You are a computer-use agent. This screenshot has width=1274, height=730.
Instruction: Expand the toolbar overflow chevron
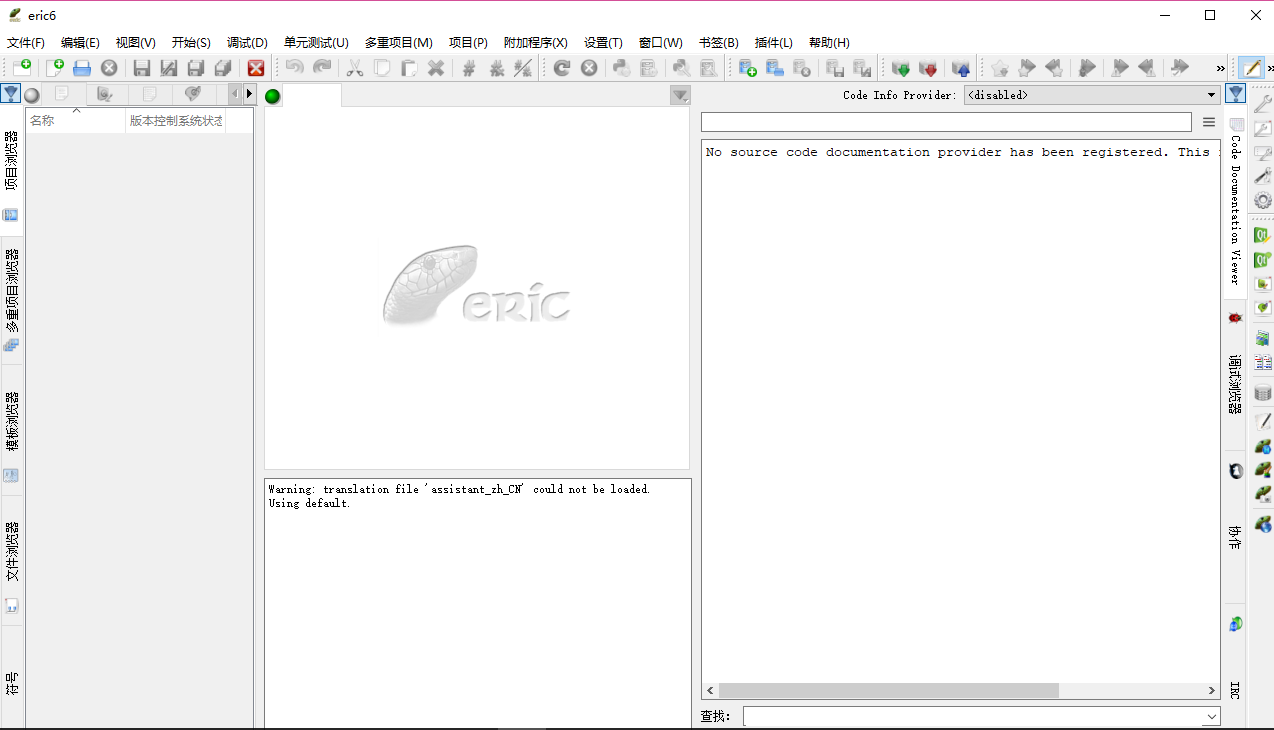click(1220, 68)
